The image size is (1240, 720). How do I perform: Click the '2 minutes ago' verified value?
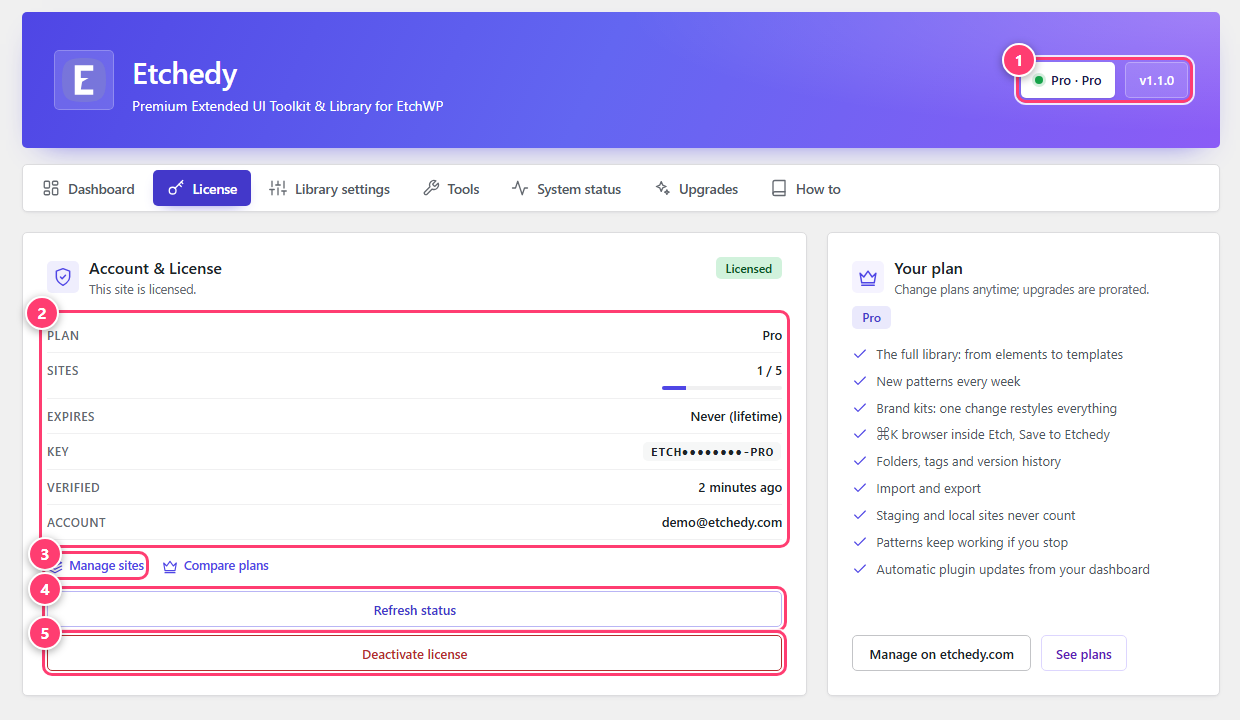tap(740, 487)
